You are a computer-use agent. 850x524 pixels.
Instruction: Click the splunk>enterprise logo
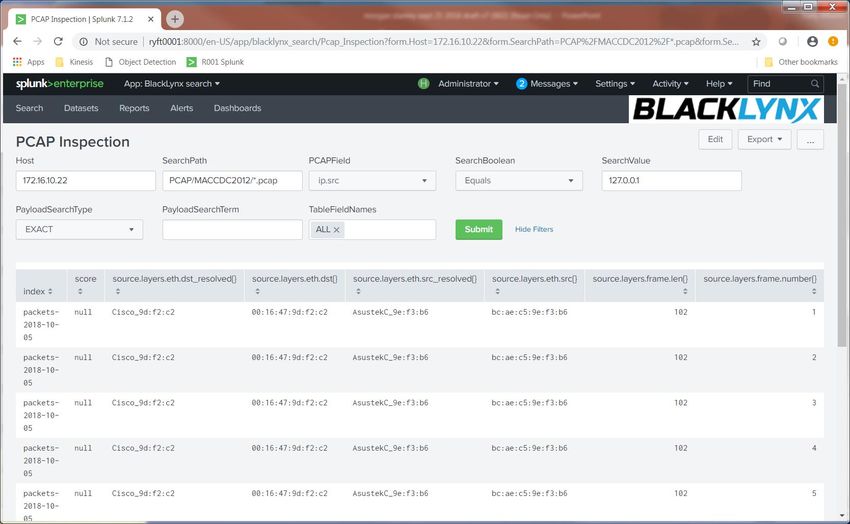[x=60, y=83]
